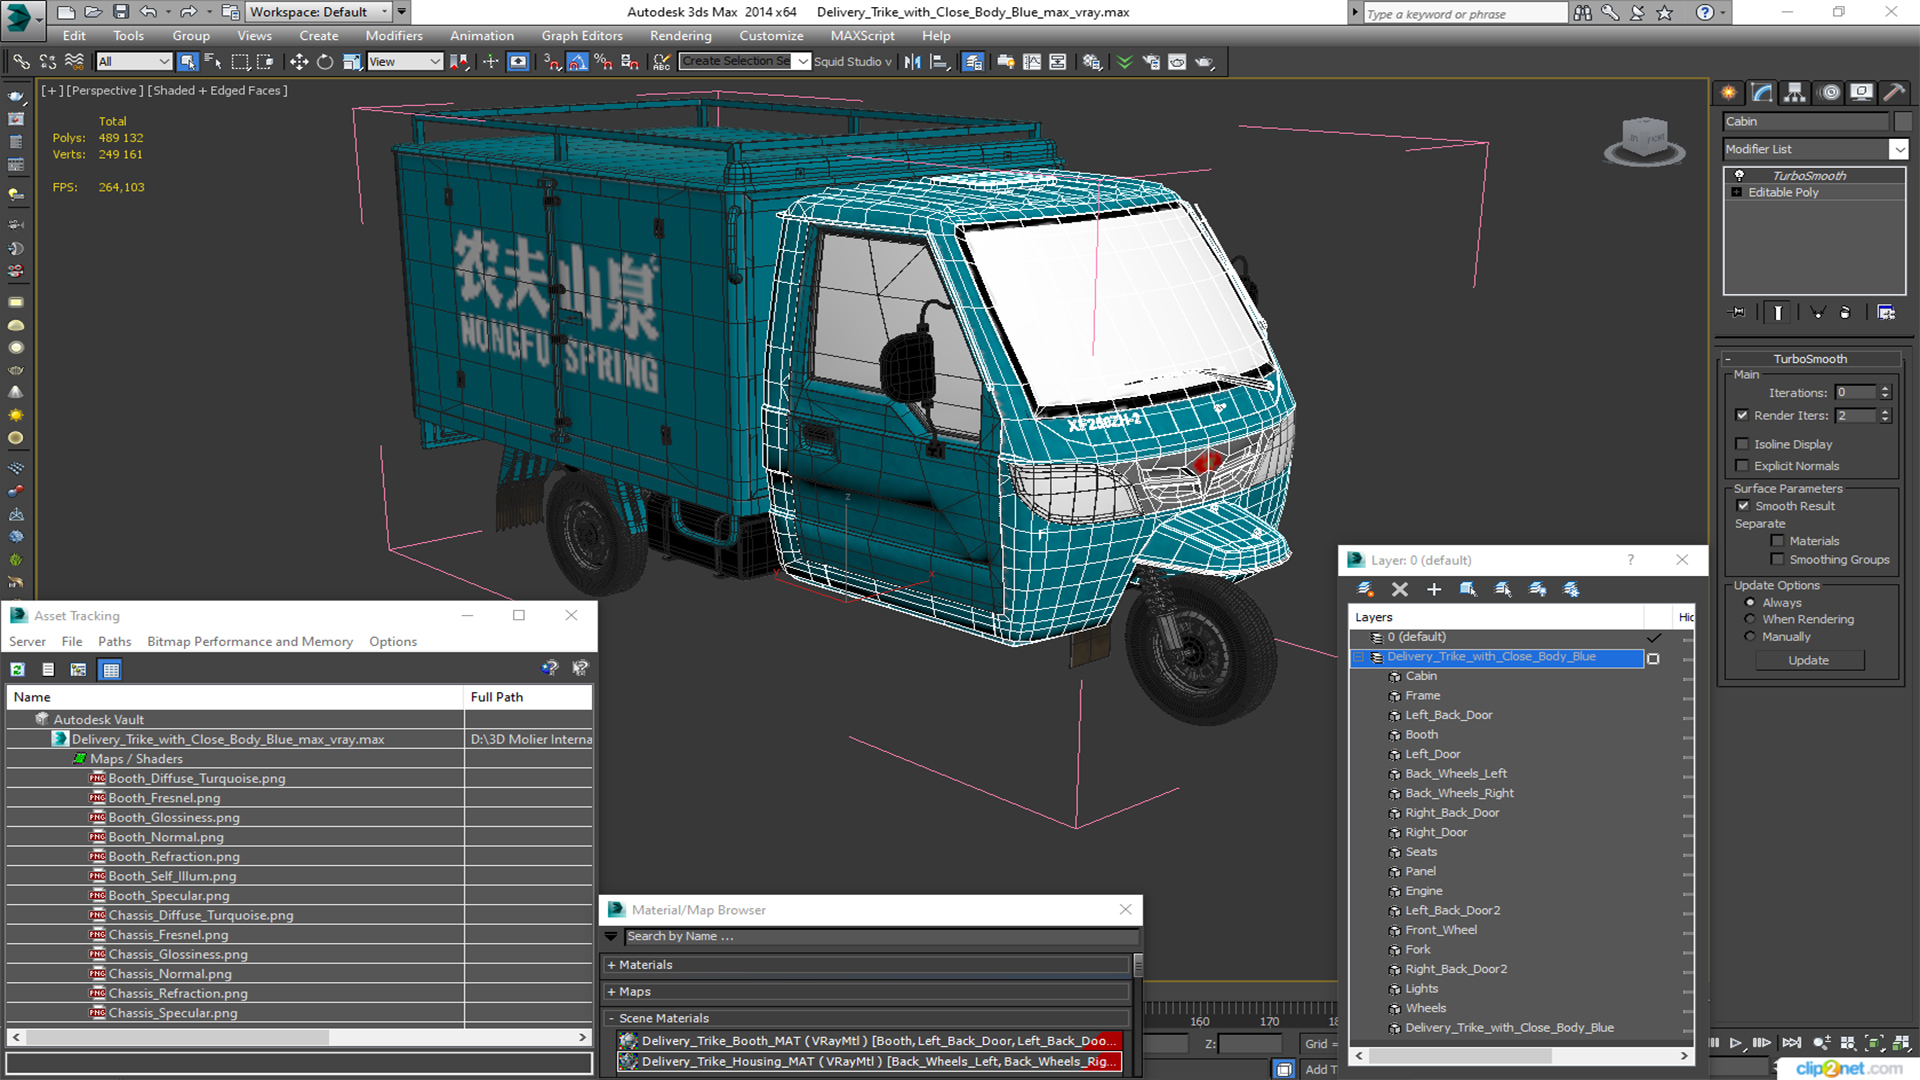Click the keyword search help field
The image size is (1920, 1080).
pyautogui.click(x=1465, y=13)
